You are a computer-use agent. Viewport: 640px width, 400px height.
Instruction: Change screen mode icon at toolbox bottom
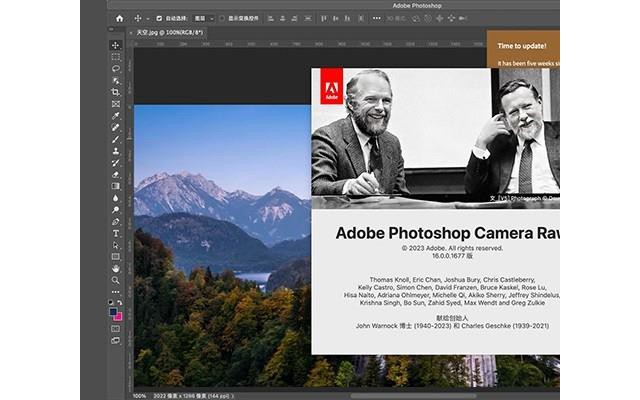pyautogui.click(x=116, y=340)
